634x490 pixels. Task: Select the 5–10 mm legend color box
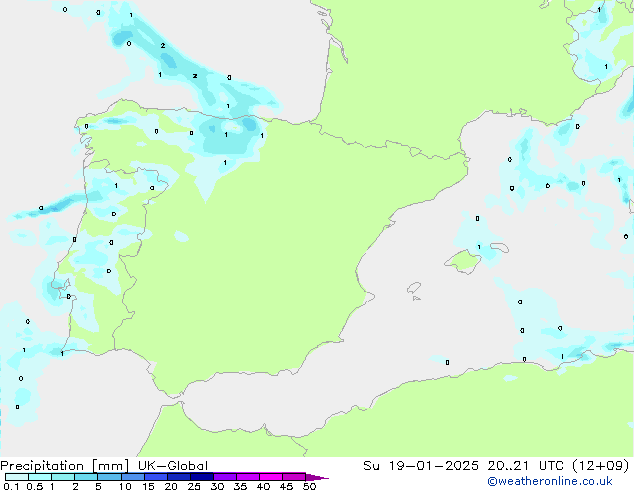[109, 477]
